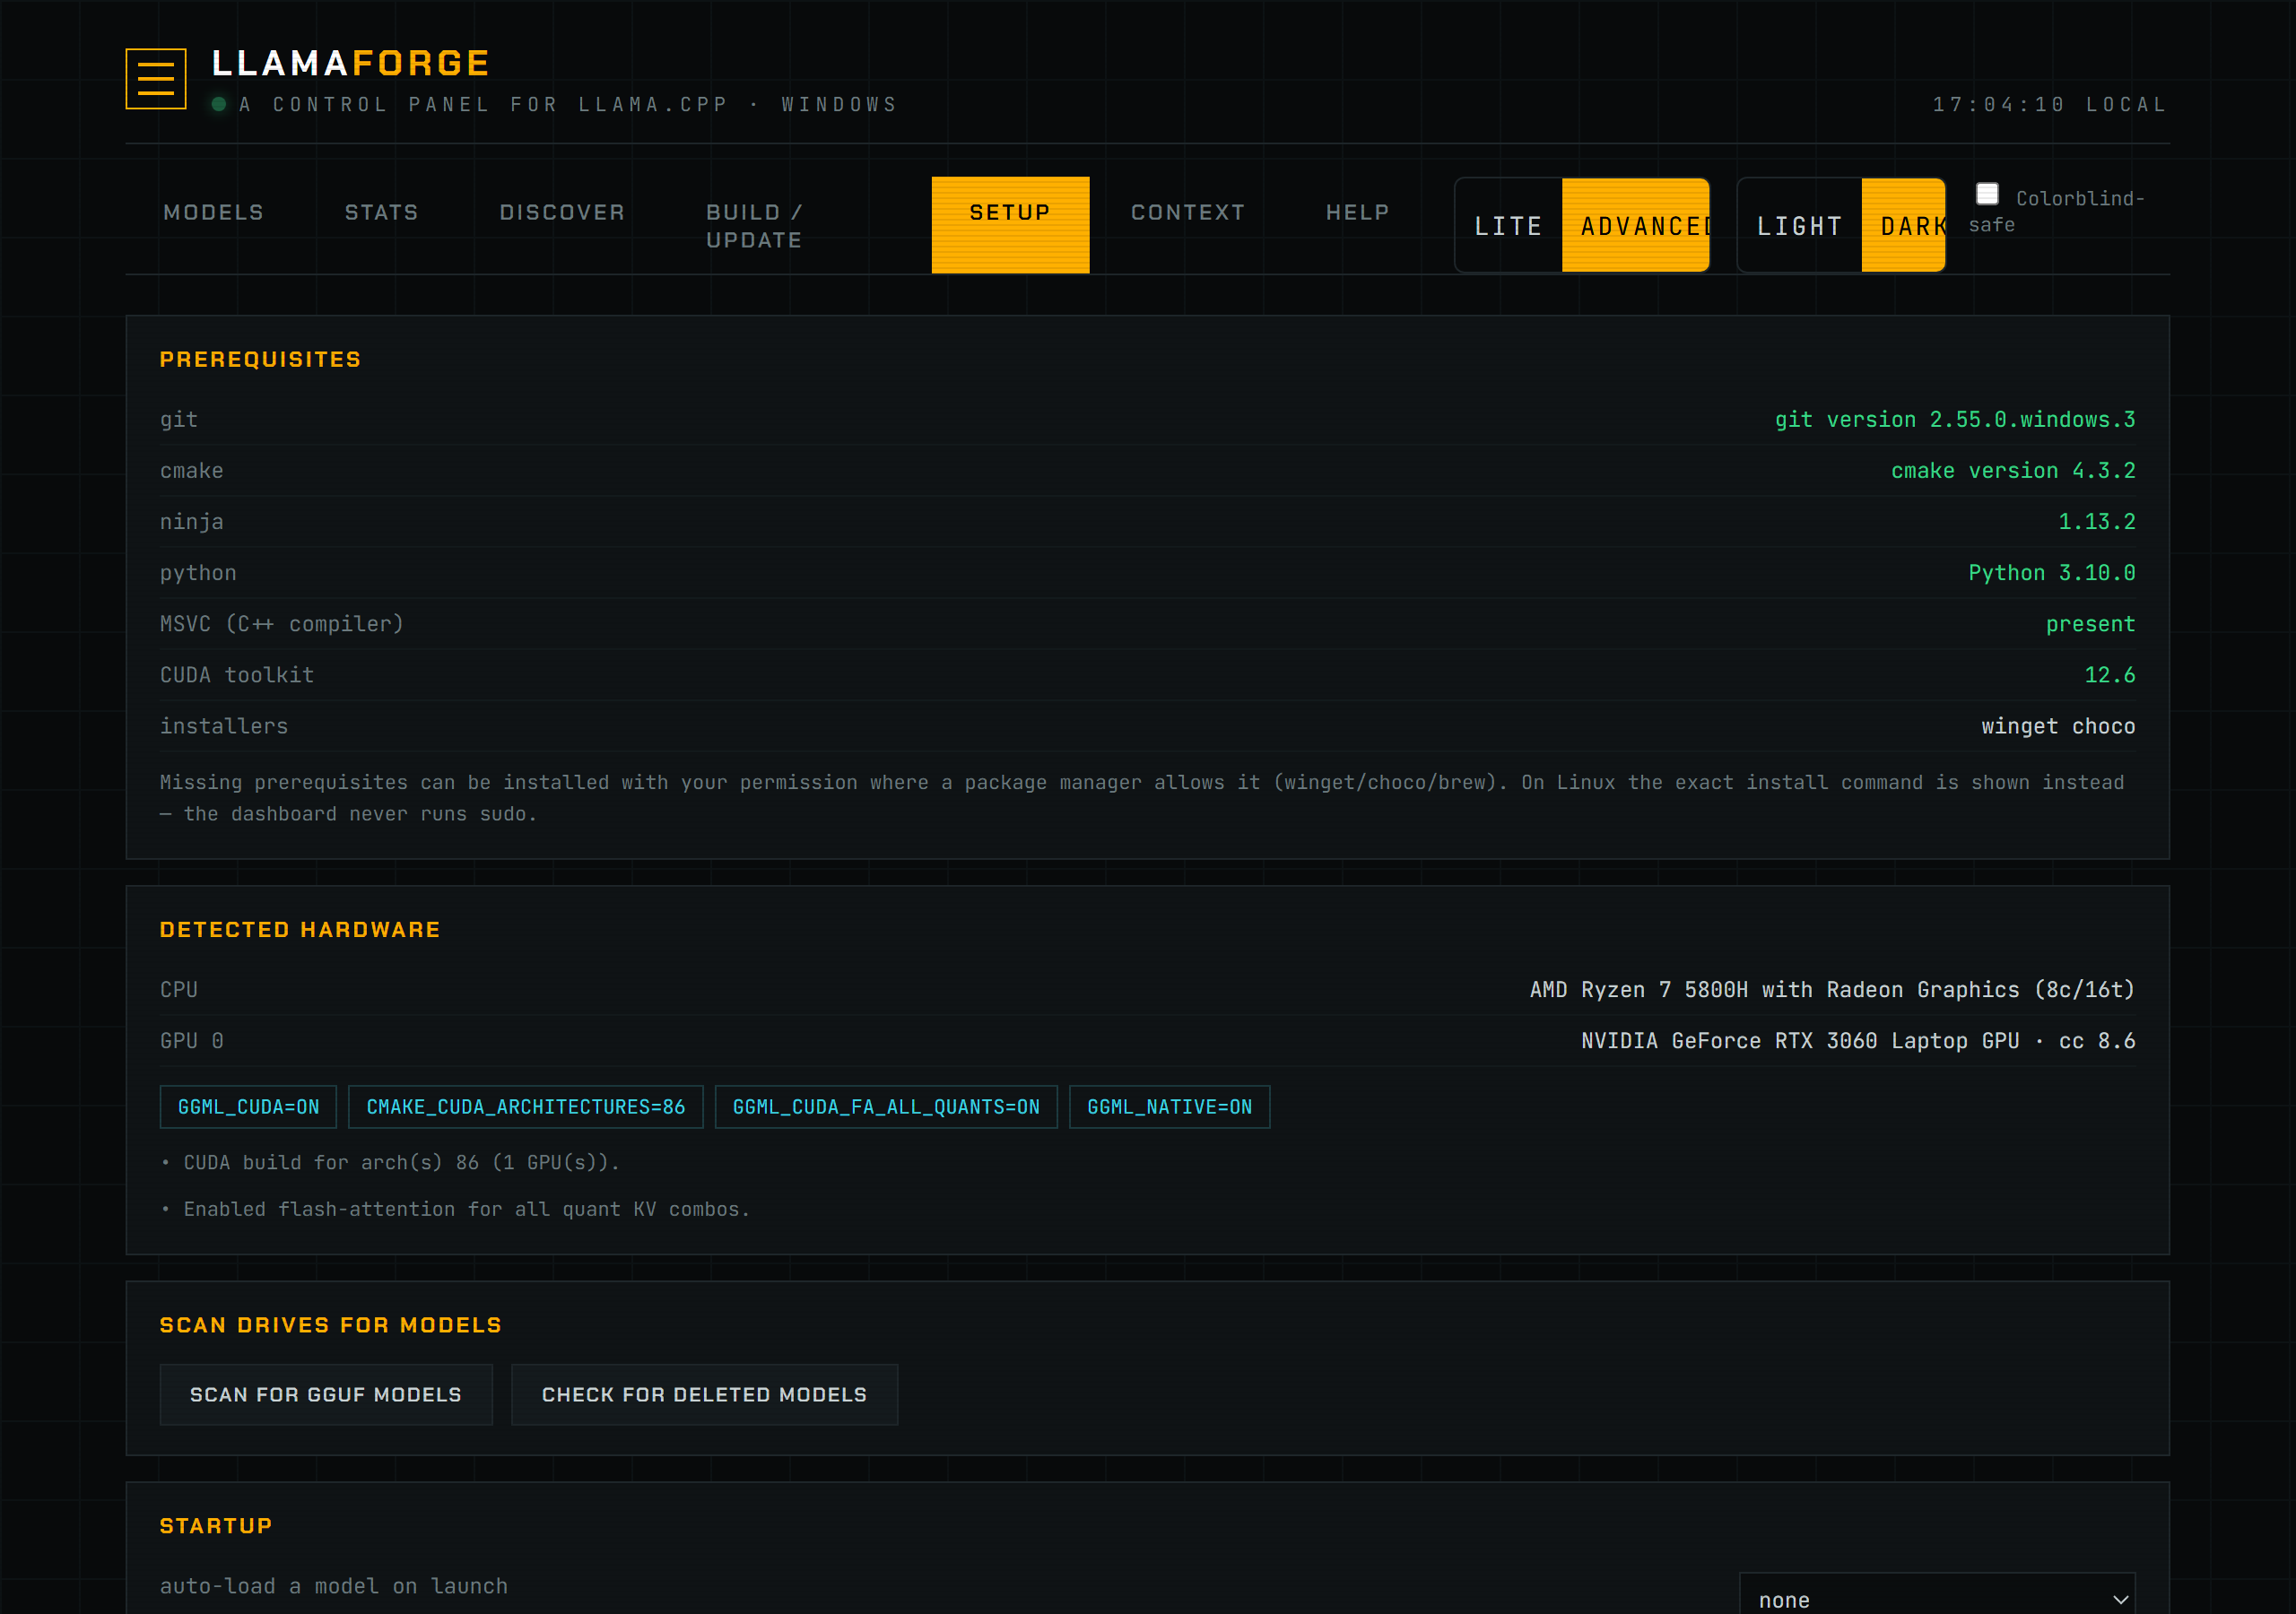Click the 'python' prerequisite label
This screenshot has width=2296, height=1614.
[x=198, y=573]
